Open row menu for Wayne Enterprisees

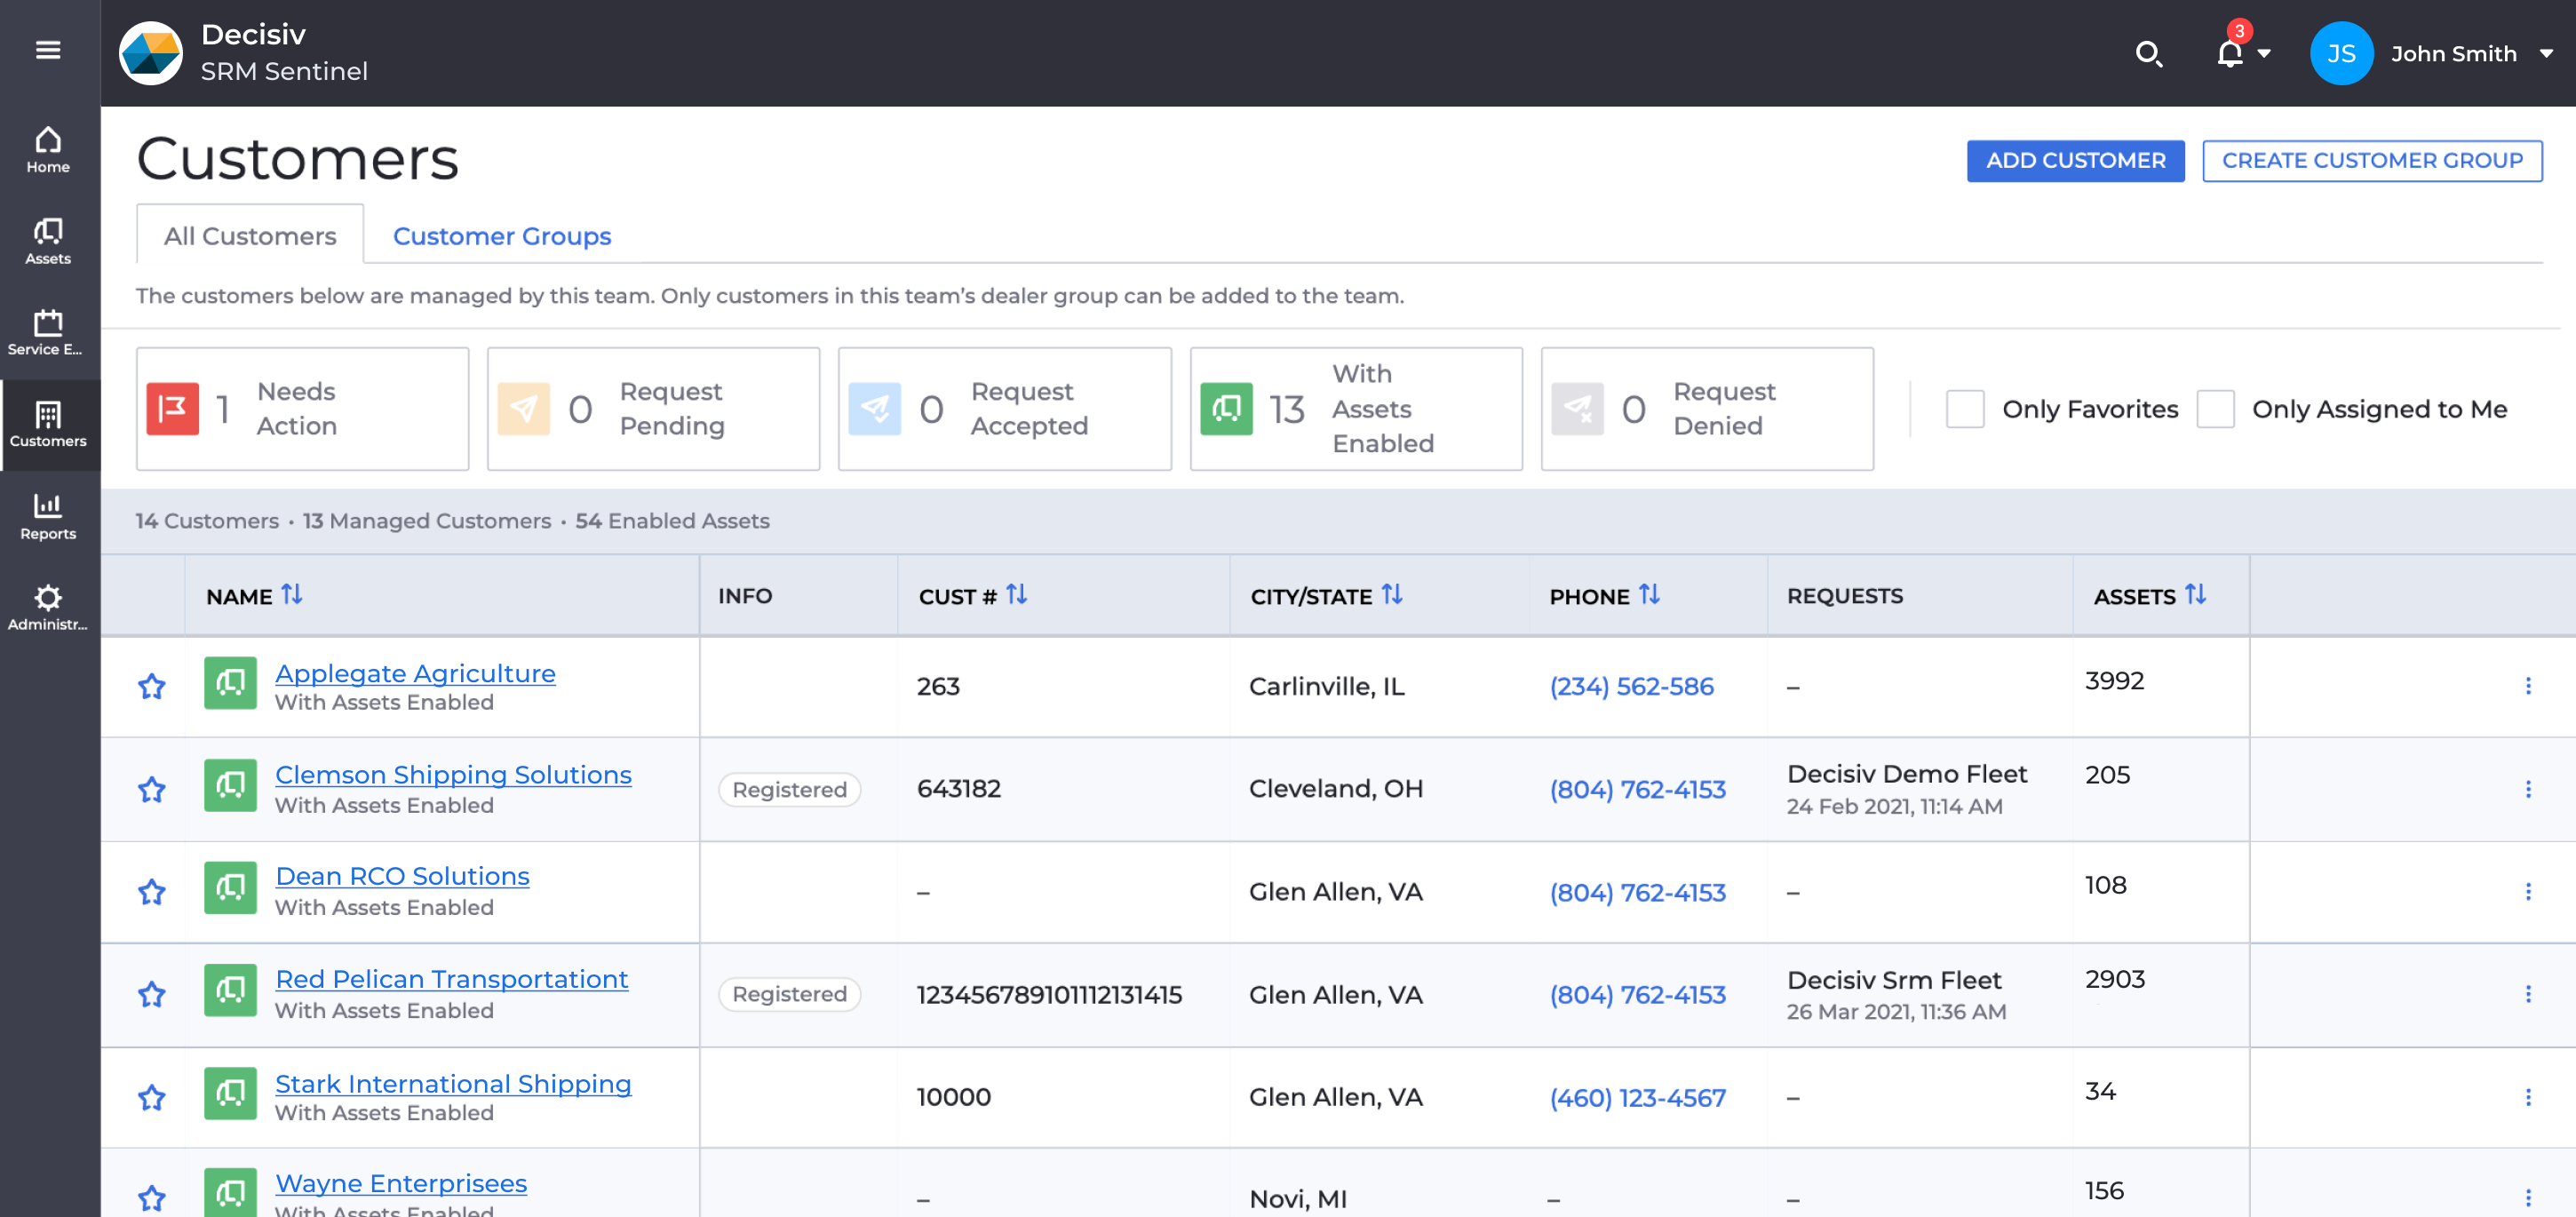pyautogui.click(x=2528, y=1197)
